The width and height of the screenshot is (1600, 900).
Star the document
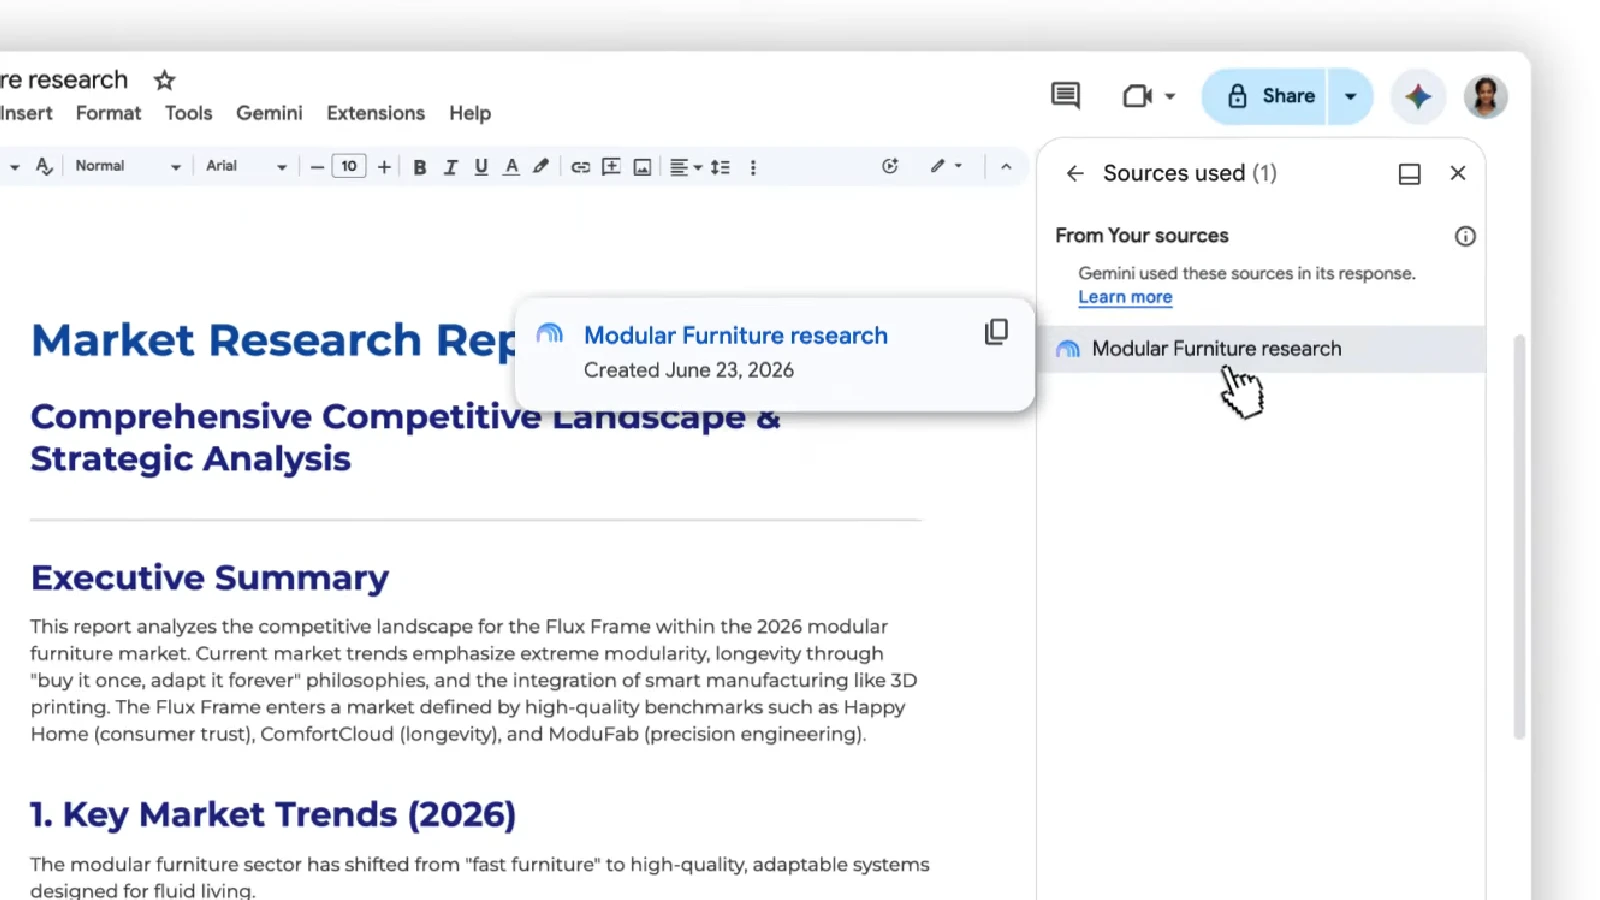point(164,80)
